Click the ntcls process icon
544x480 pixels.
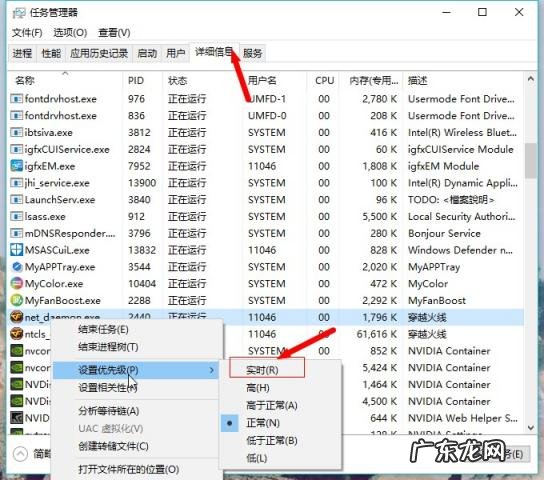pyautogui.click(x=16, y=334)
